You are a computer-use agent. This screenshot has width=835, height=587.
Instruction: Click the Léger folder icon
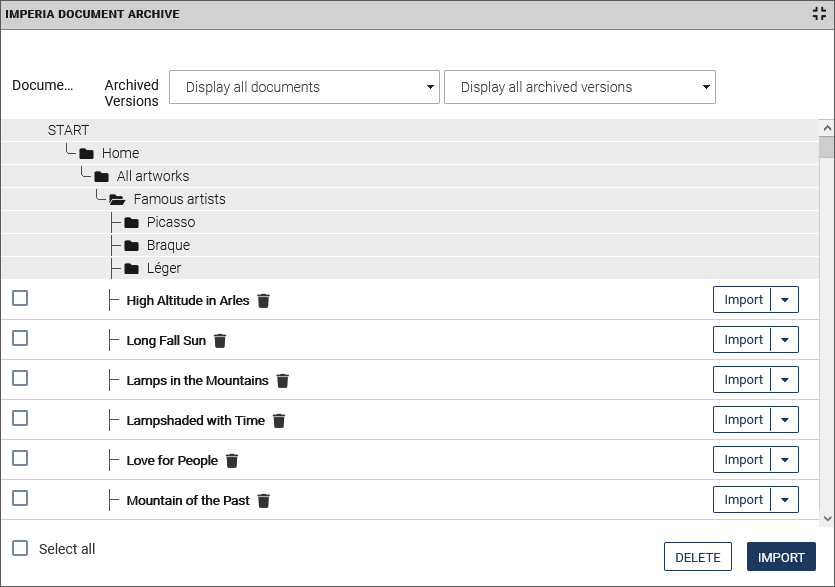132,268
